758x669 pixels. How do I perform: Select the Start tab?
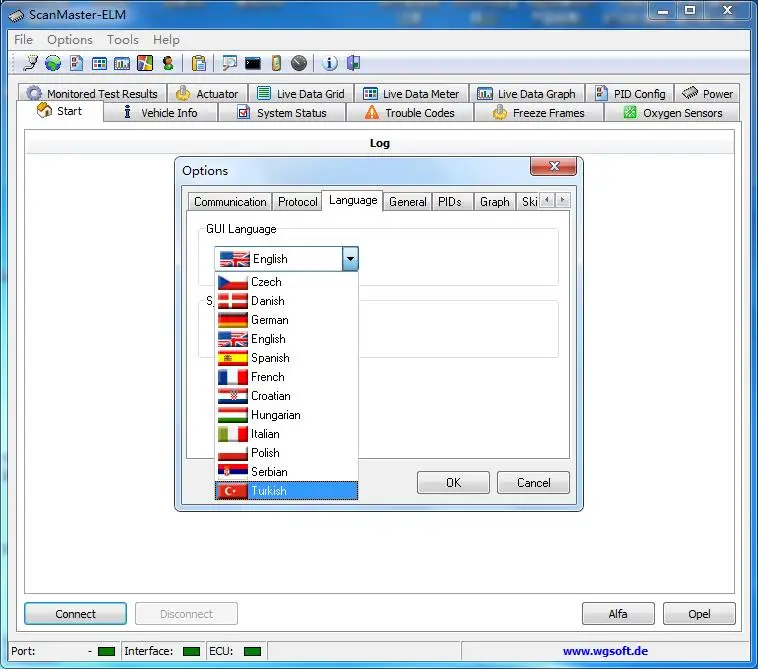pyautogui.click(x=60, y=111)
